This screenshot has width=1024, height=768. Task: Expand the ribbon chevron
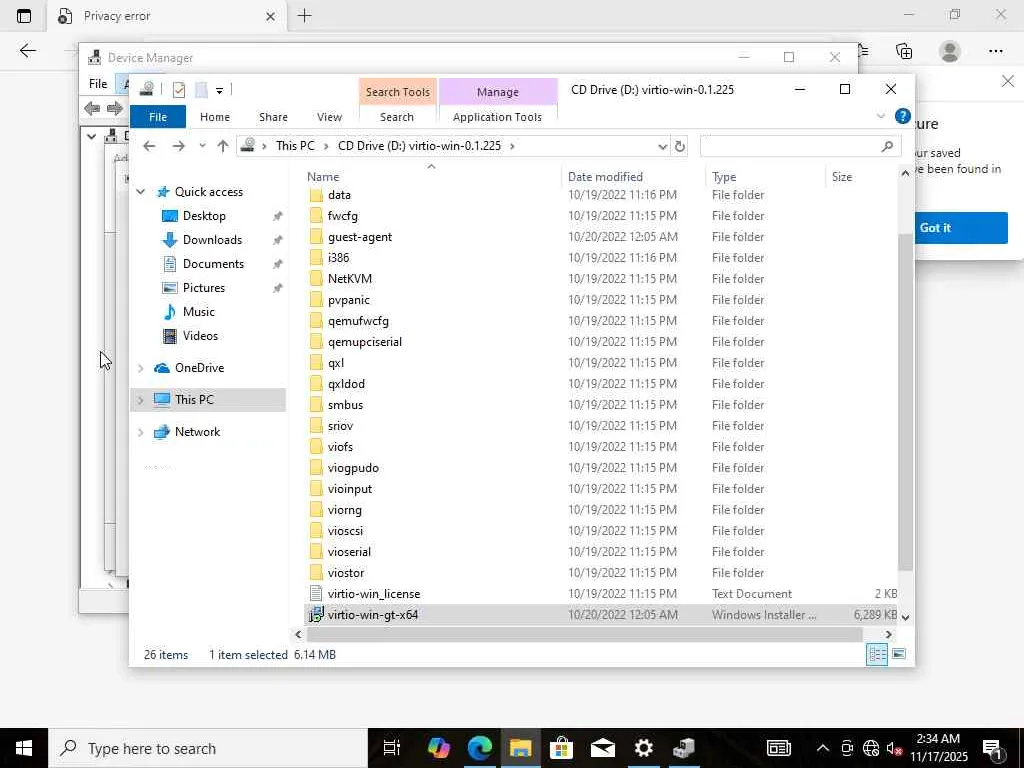click(x=881, y=117)
